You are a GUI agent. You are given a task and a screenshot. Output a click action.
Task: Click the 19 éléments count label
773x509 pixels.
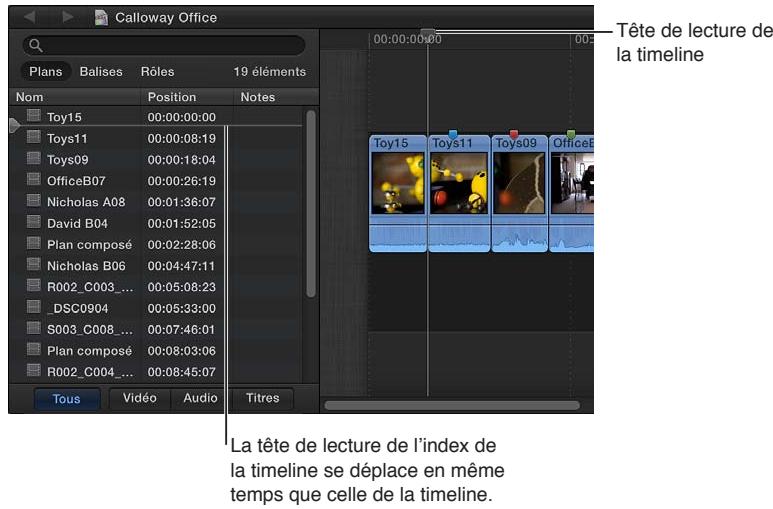click(270, 72)
